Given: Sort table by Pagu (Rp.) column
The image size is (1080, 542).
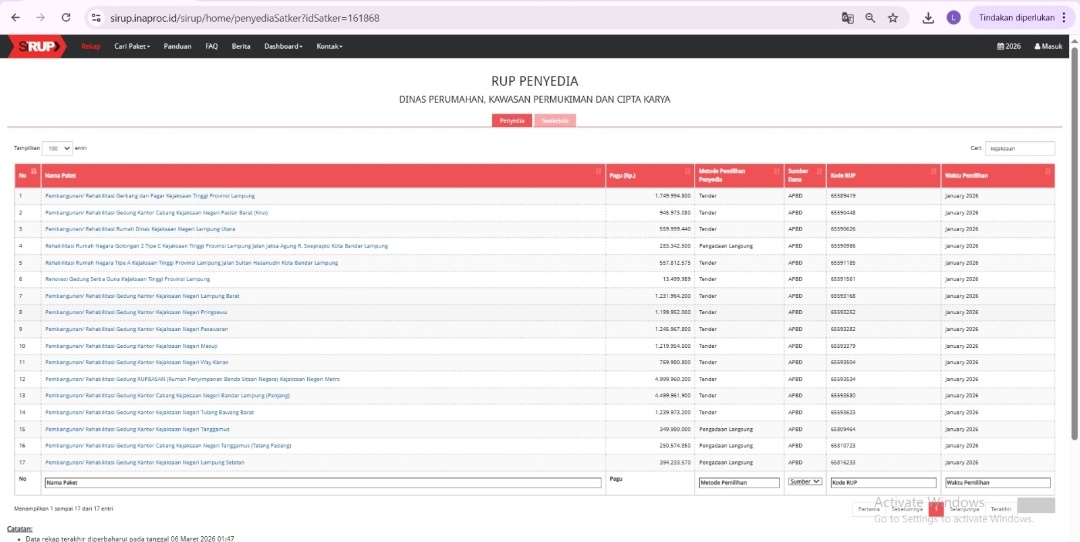Looking at the screenshot, I should coord(649,176).
